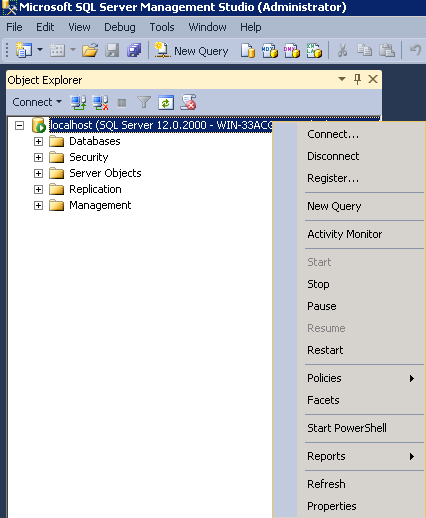Viewport: 426px width, 518px height.
Task: Open the File menu
Action: [14, 27]
